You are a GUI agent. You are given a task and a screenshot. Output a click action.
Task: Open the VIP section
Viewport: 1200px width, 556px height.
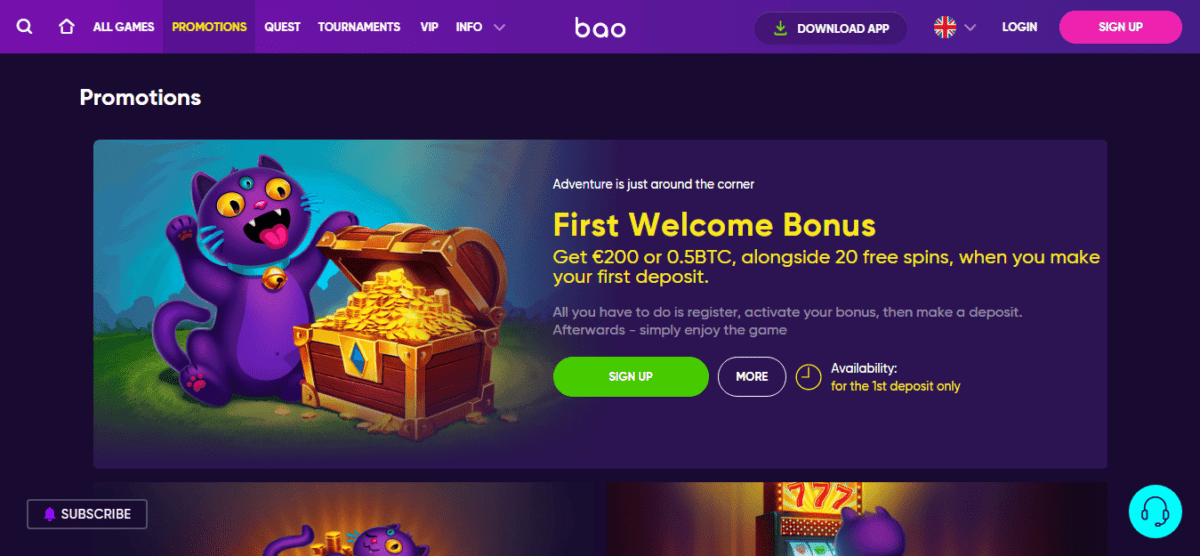point(429,27)
